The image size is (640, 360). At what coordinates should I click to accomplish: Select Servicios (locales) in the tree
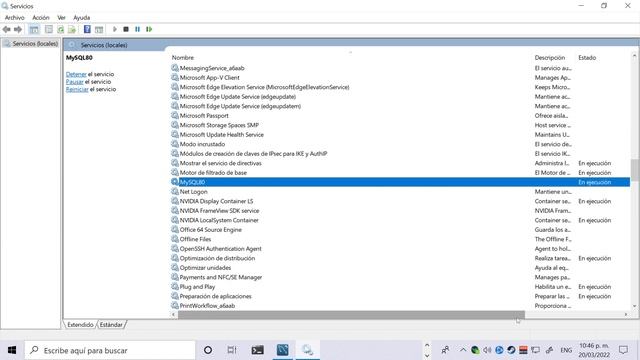click(35, 44)
